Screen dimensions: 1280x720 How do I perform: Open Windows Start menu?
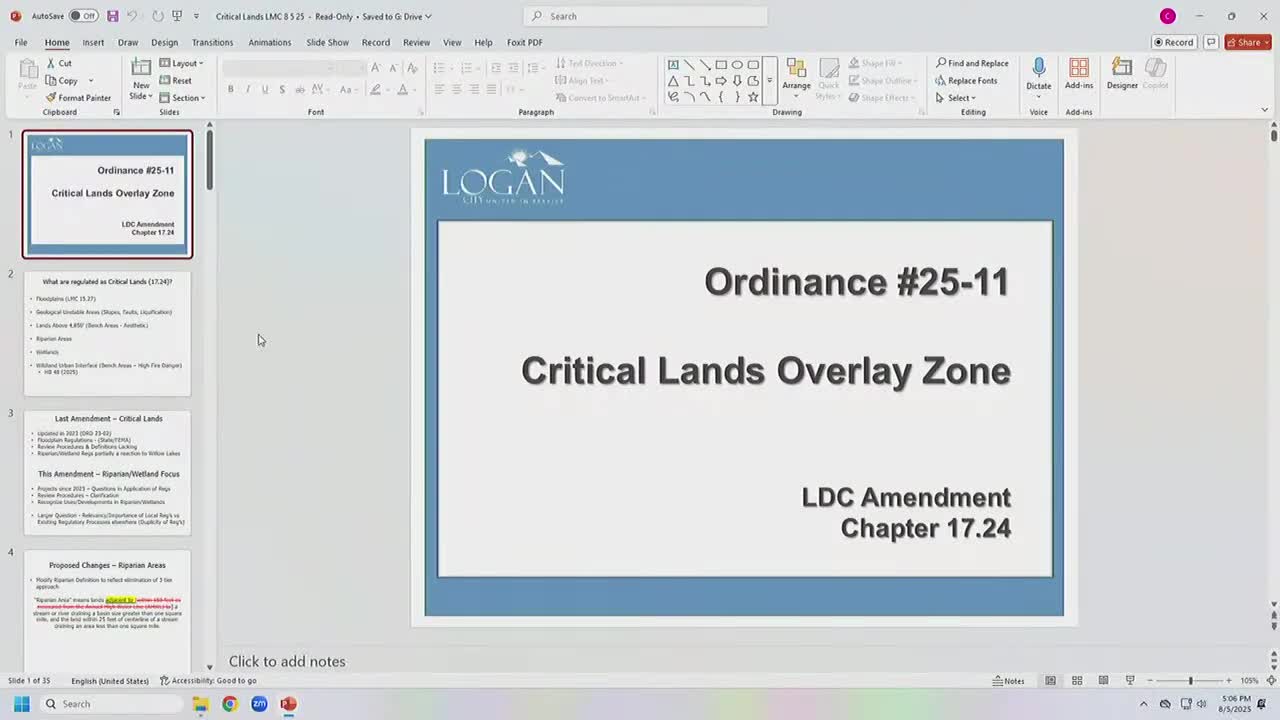21,704
